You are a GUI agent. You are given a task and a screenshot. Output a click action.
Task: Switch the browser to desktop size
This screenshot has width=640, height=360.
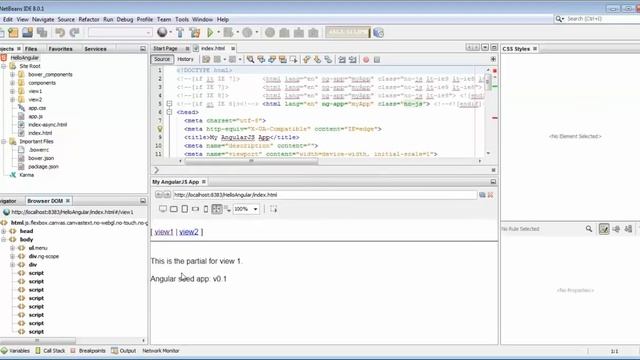(x=163, y=209)
